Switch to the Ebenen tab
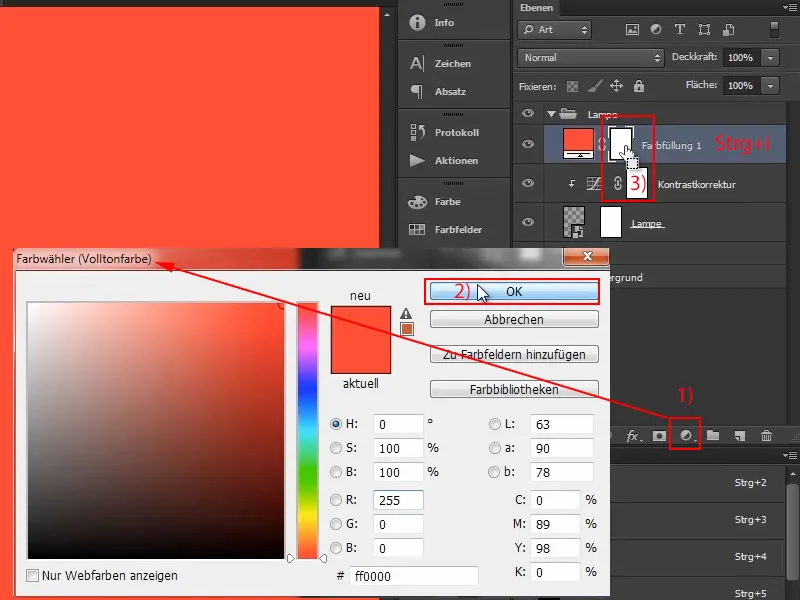800x600 pixels. point(536,8)
